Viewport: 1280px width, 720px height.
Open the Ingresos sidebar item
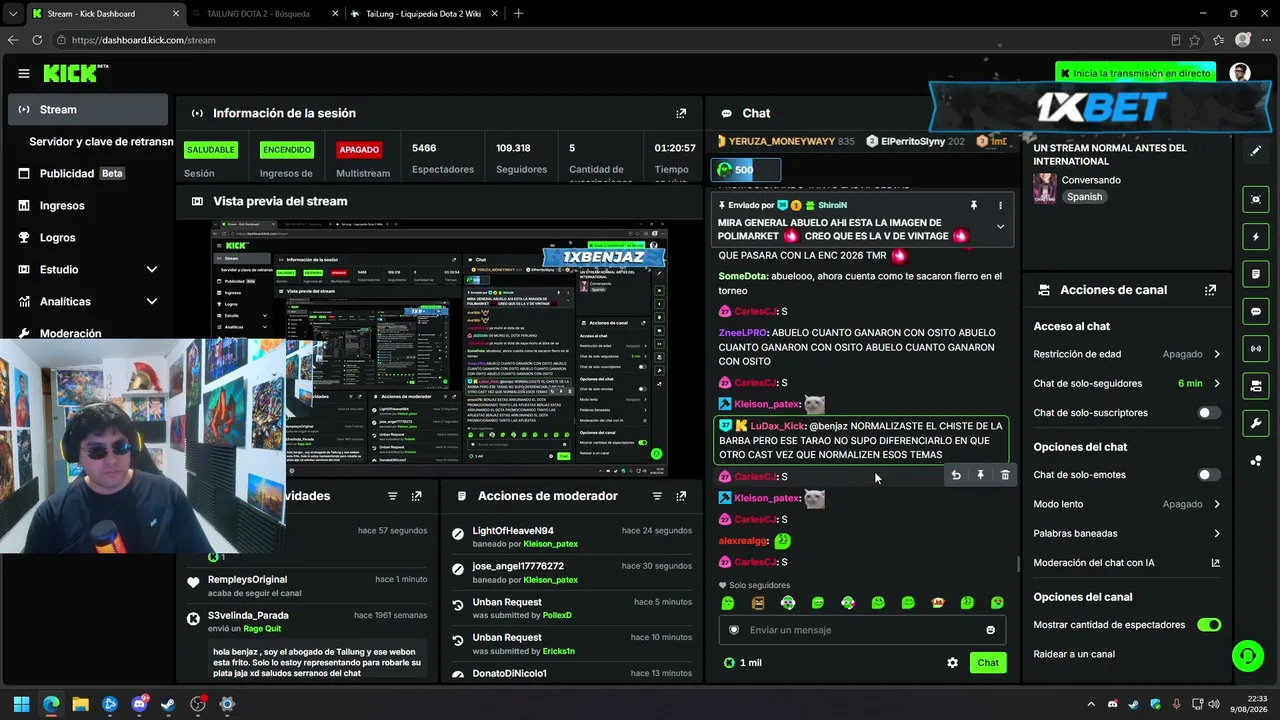pos(88,205)
